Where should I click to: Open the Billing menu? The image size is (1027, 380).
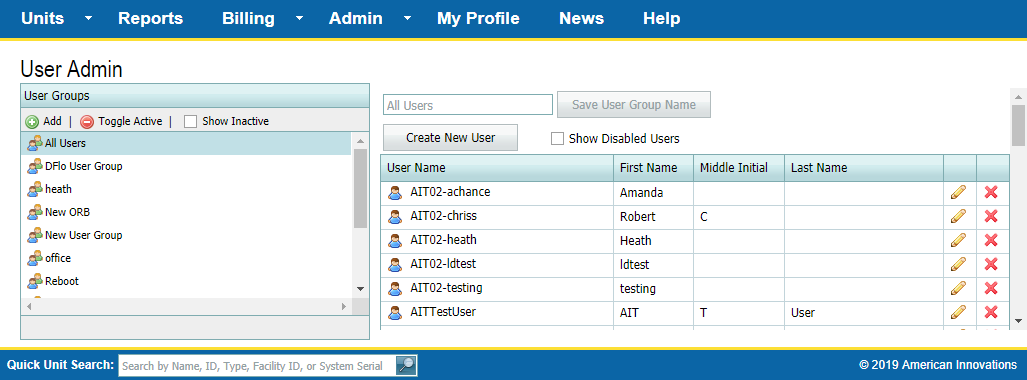click(248, 18)
